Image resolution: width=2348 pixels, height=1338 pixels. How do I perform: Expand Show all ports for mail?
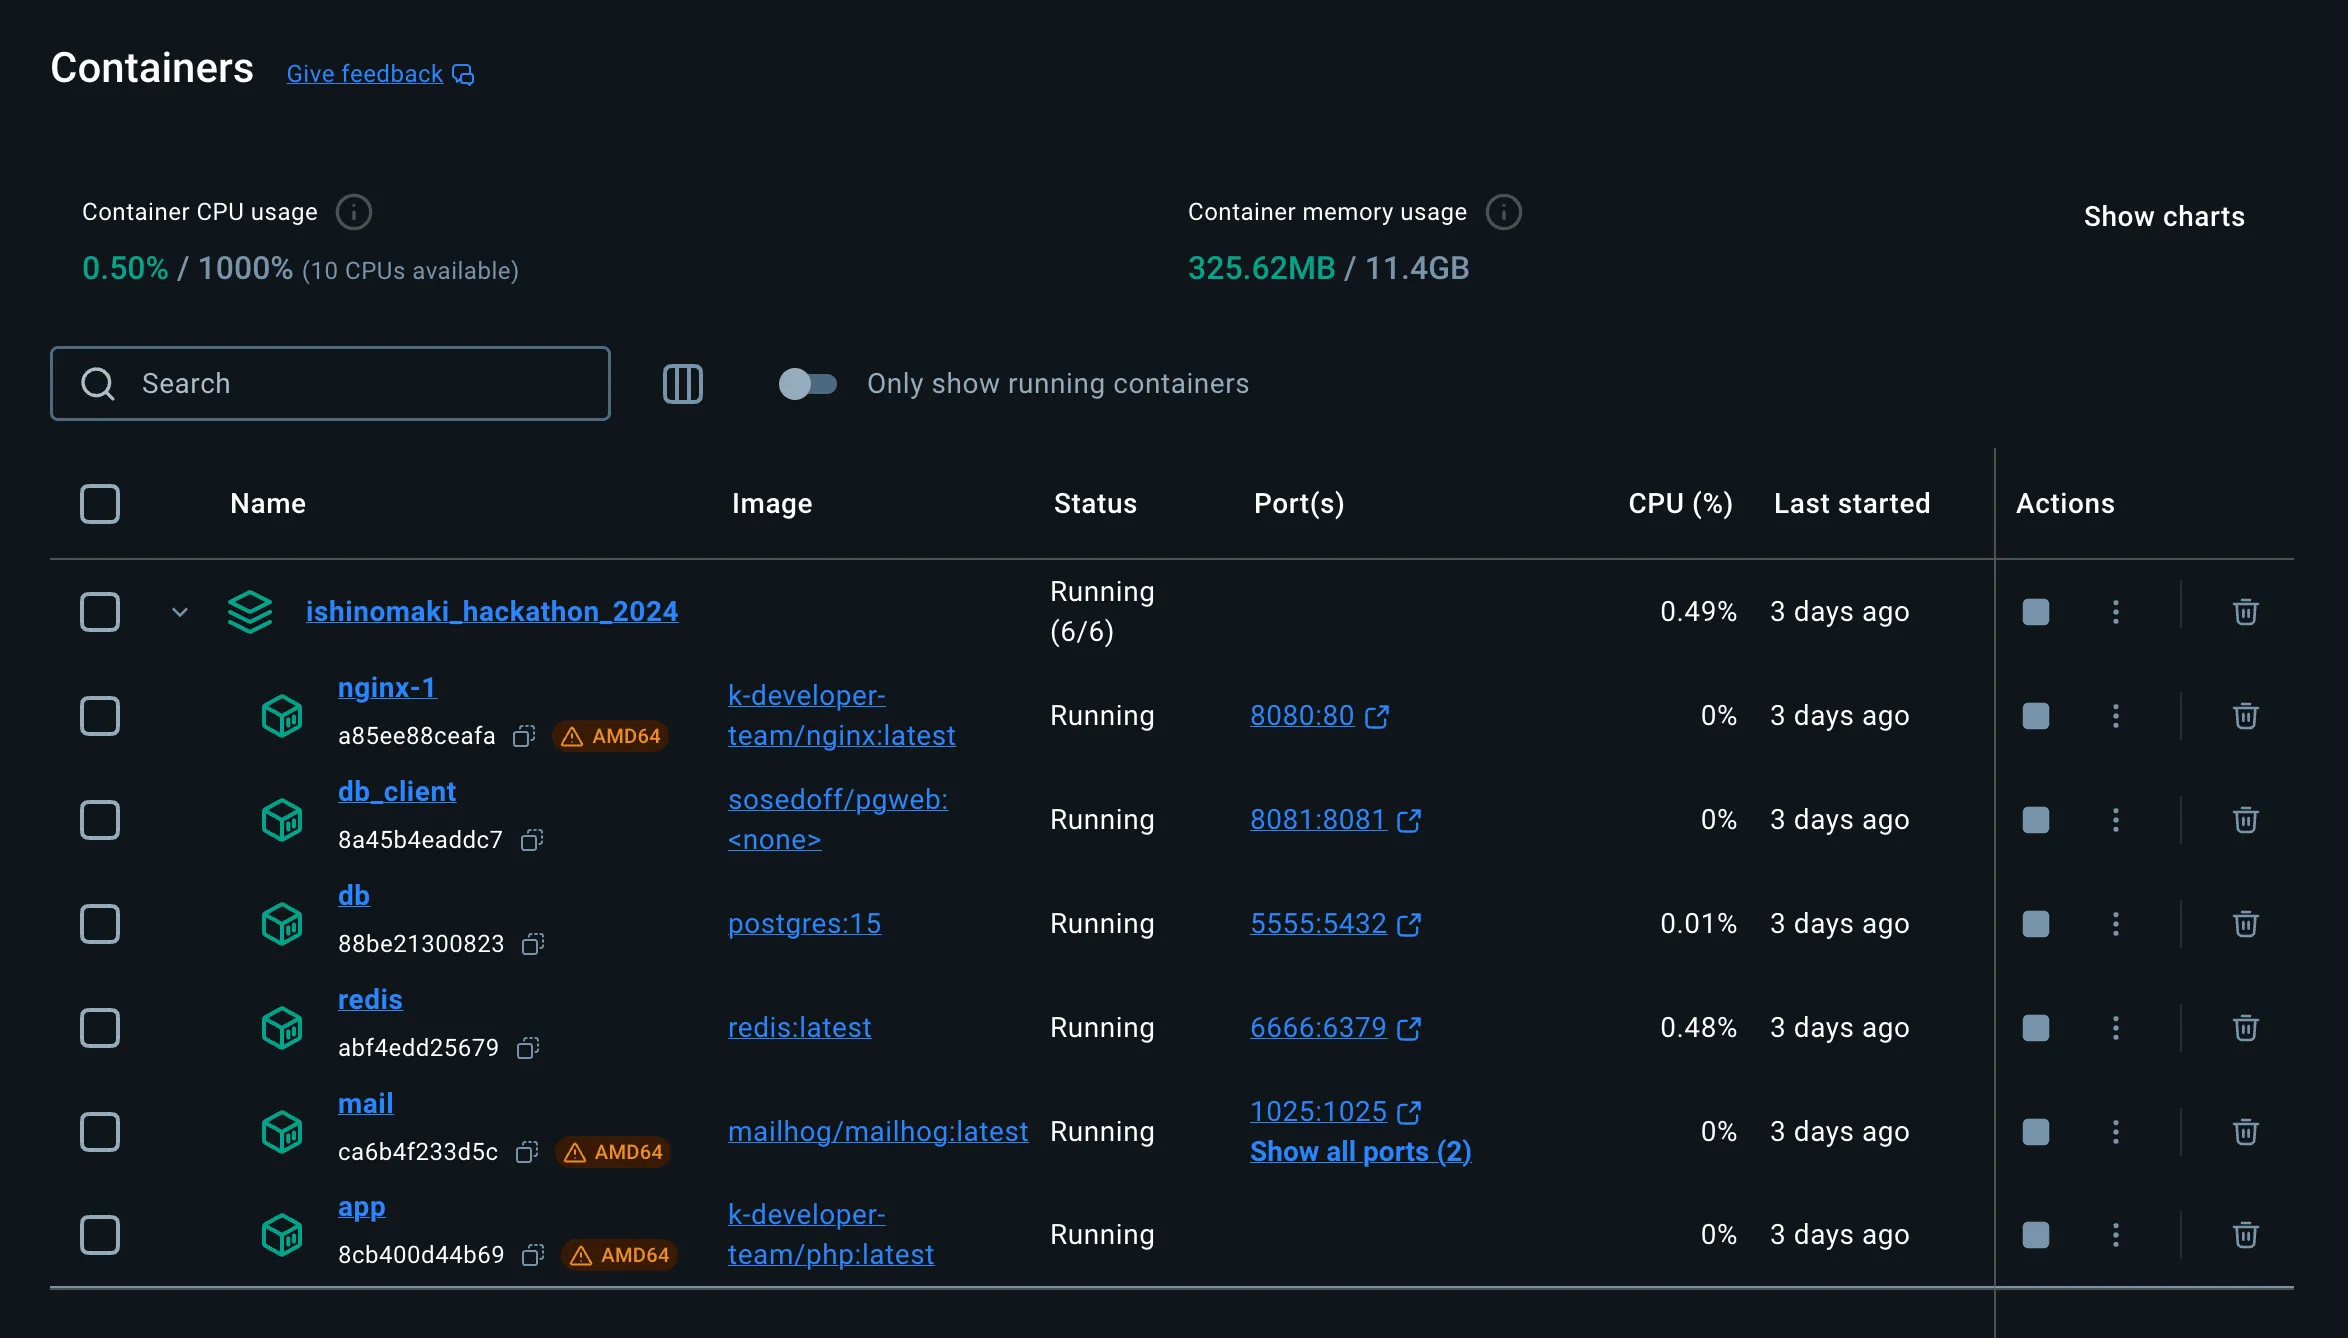[1360, 1152]
